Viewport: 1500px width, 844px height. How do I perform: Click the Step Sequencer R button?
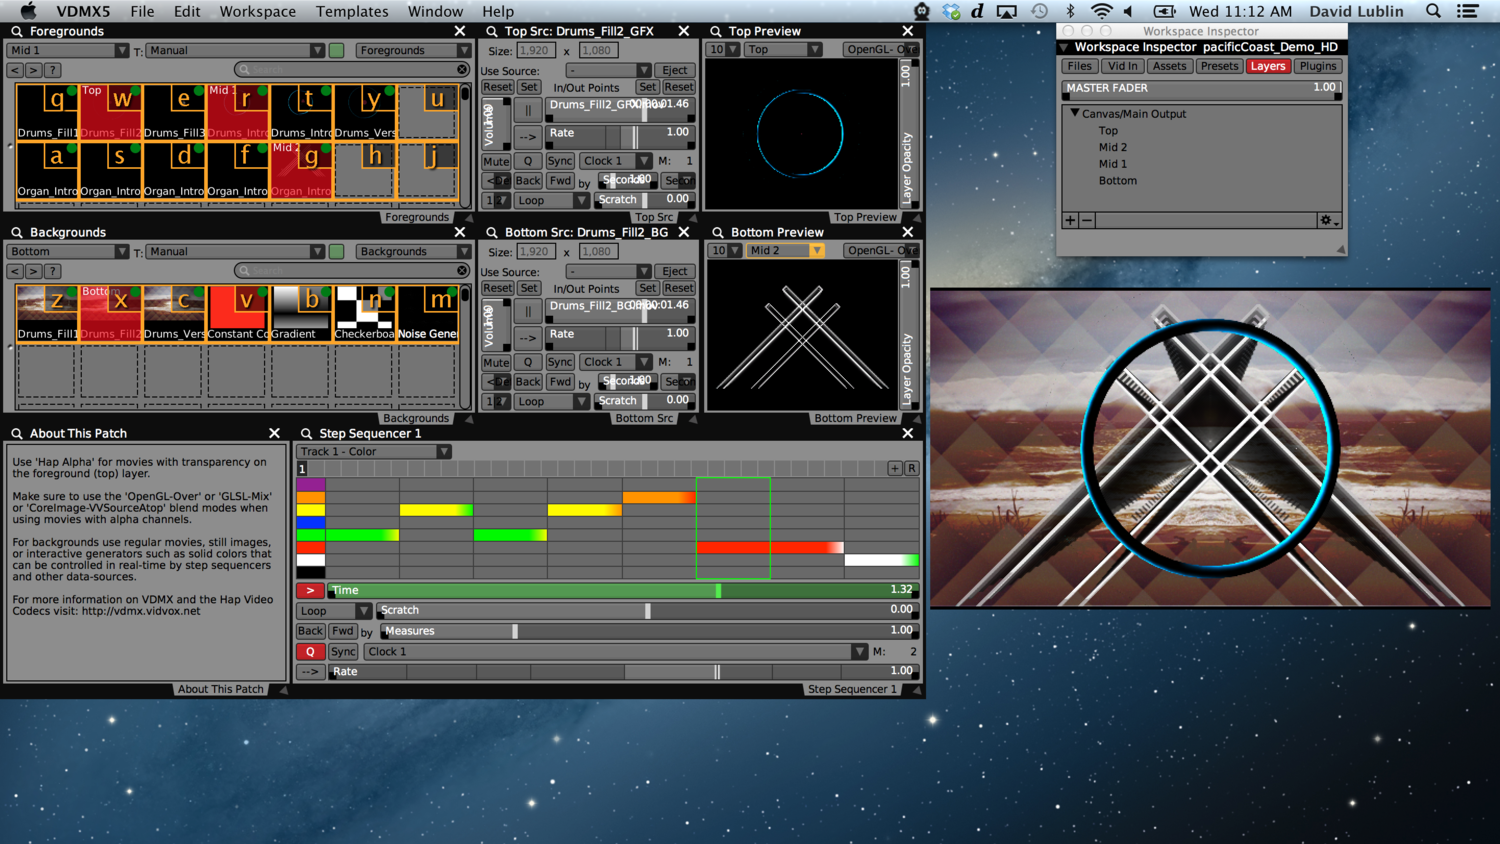[911, 468]
